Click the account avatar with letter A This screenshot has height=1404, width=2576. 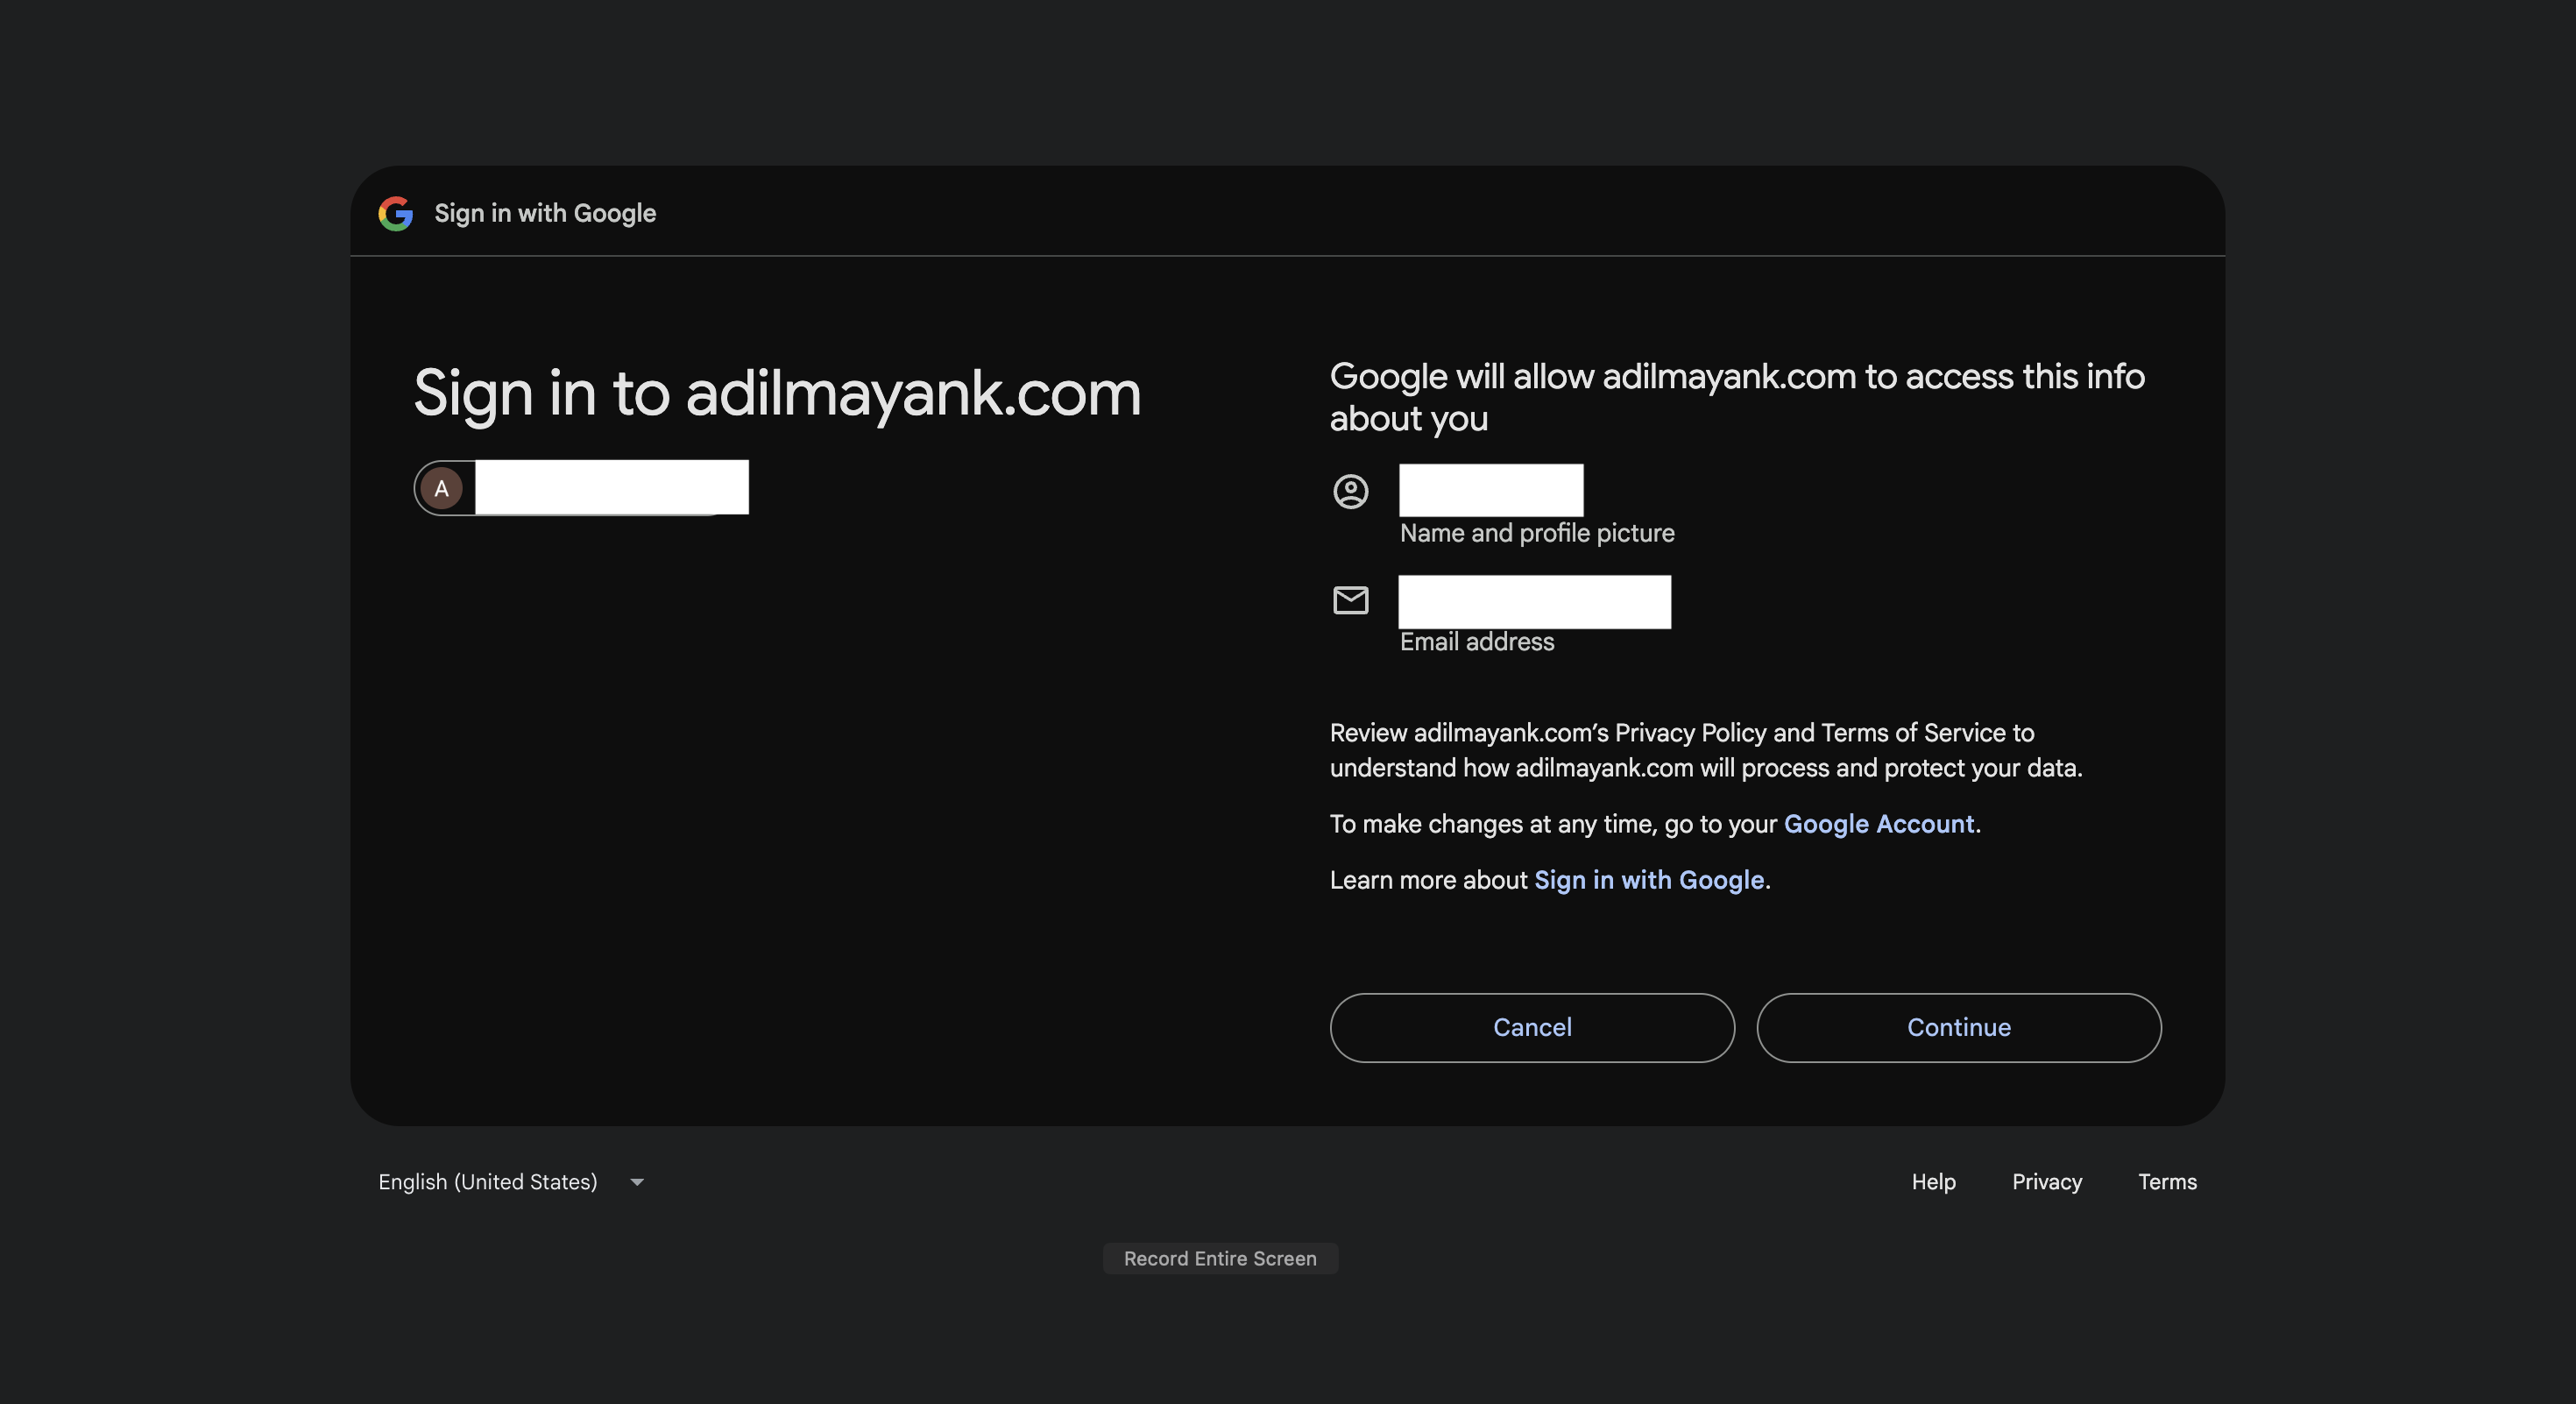coord(441,489)
